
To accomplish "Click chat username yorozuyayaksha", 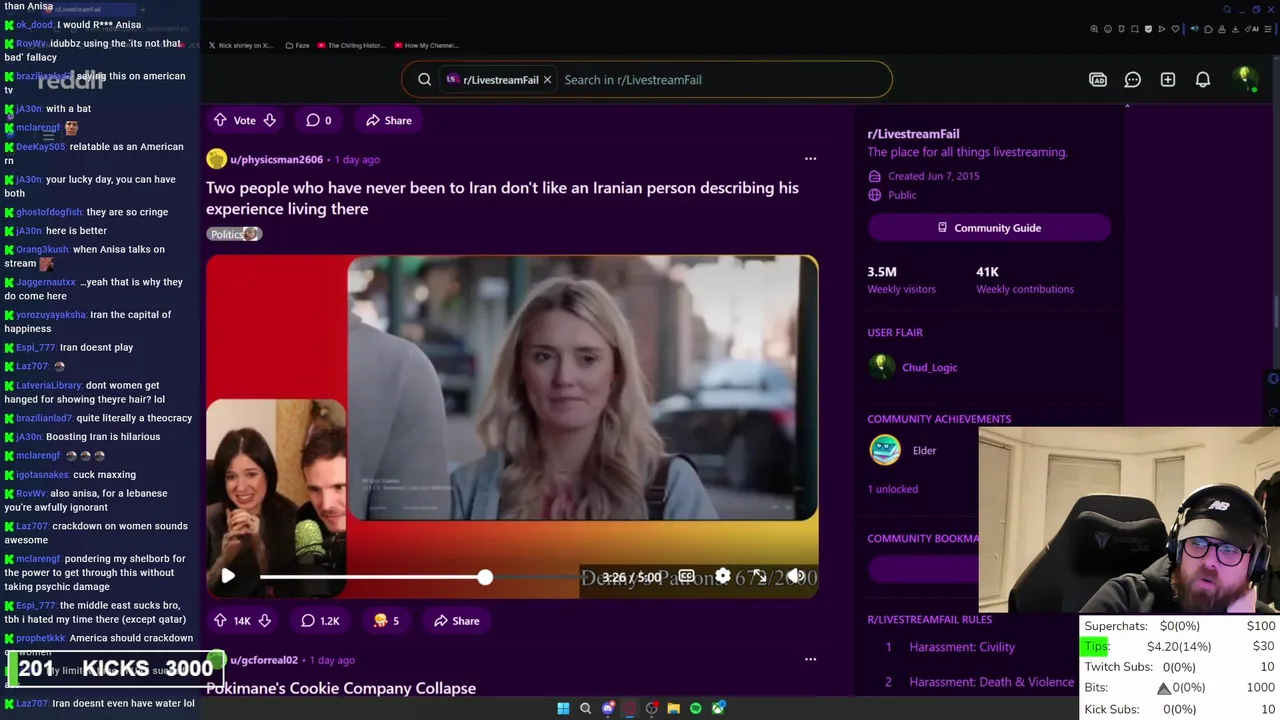I will pos(51,314).
